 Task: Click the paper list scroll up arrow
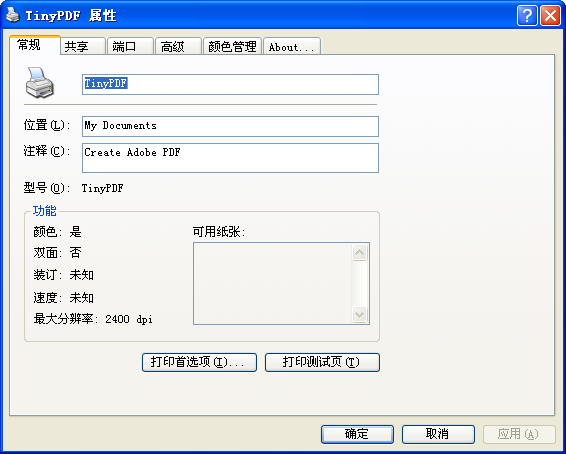click(360, 252)
